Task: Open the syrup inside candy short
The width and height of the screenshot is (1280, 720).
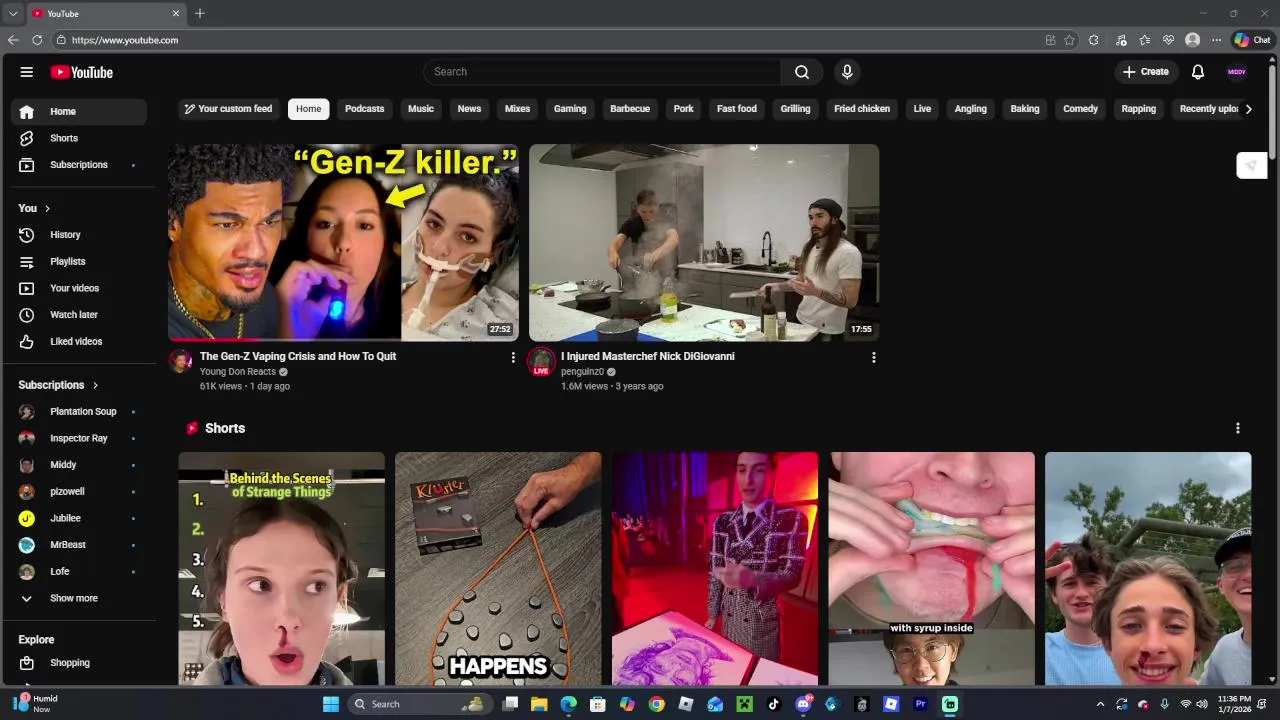Action: [x=932, y=568]
